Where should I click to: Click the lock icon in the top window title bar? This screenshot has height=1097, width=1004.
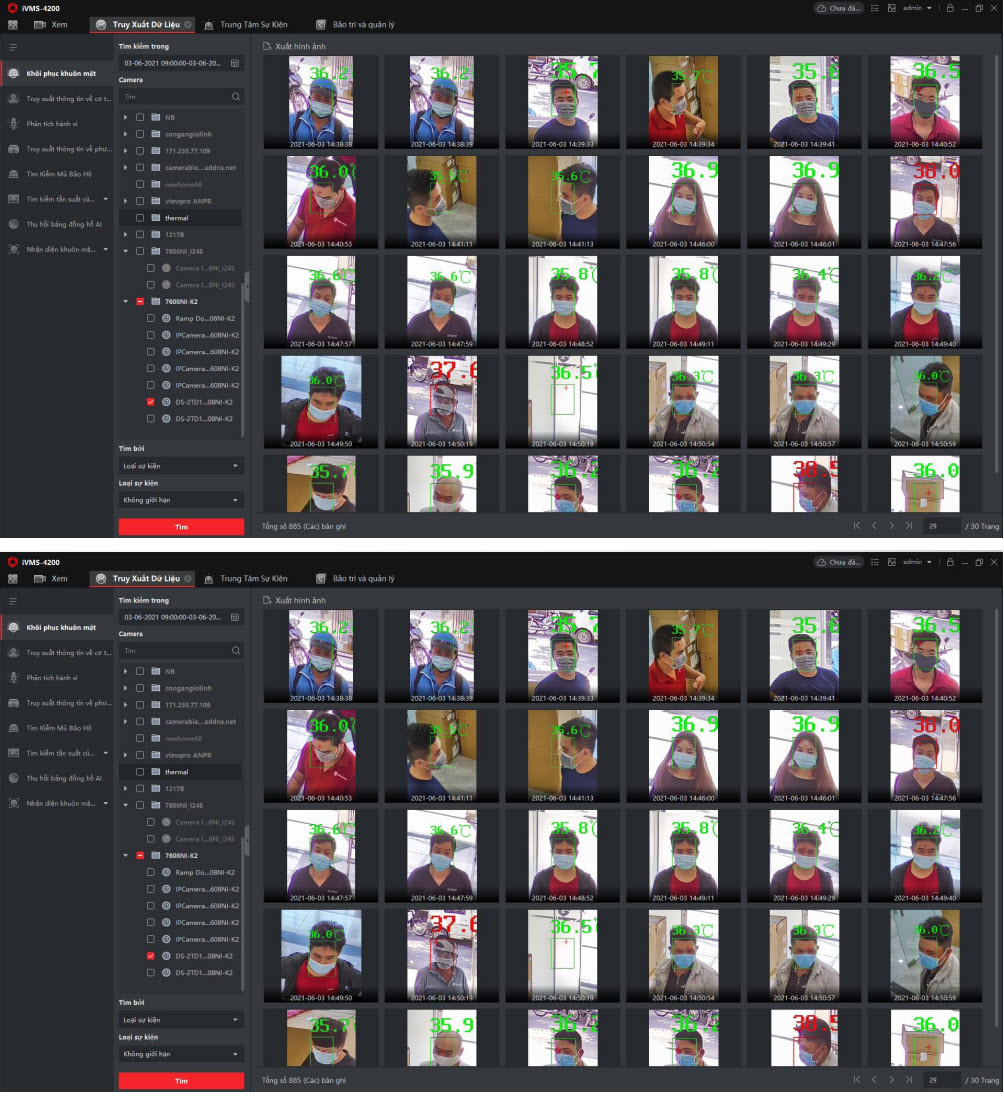949,8
